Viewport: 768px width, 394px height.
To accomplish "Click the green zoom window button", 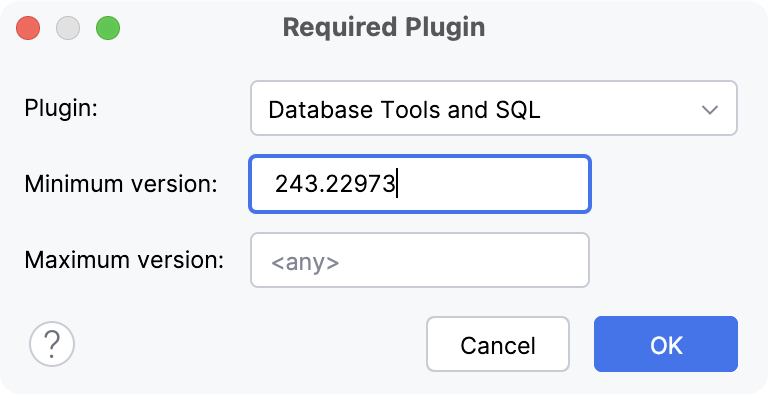I will [108, 27].
